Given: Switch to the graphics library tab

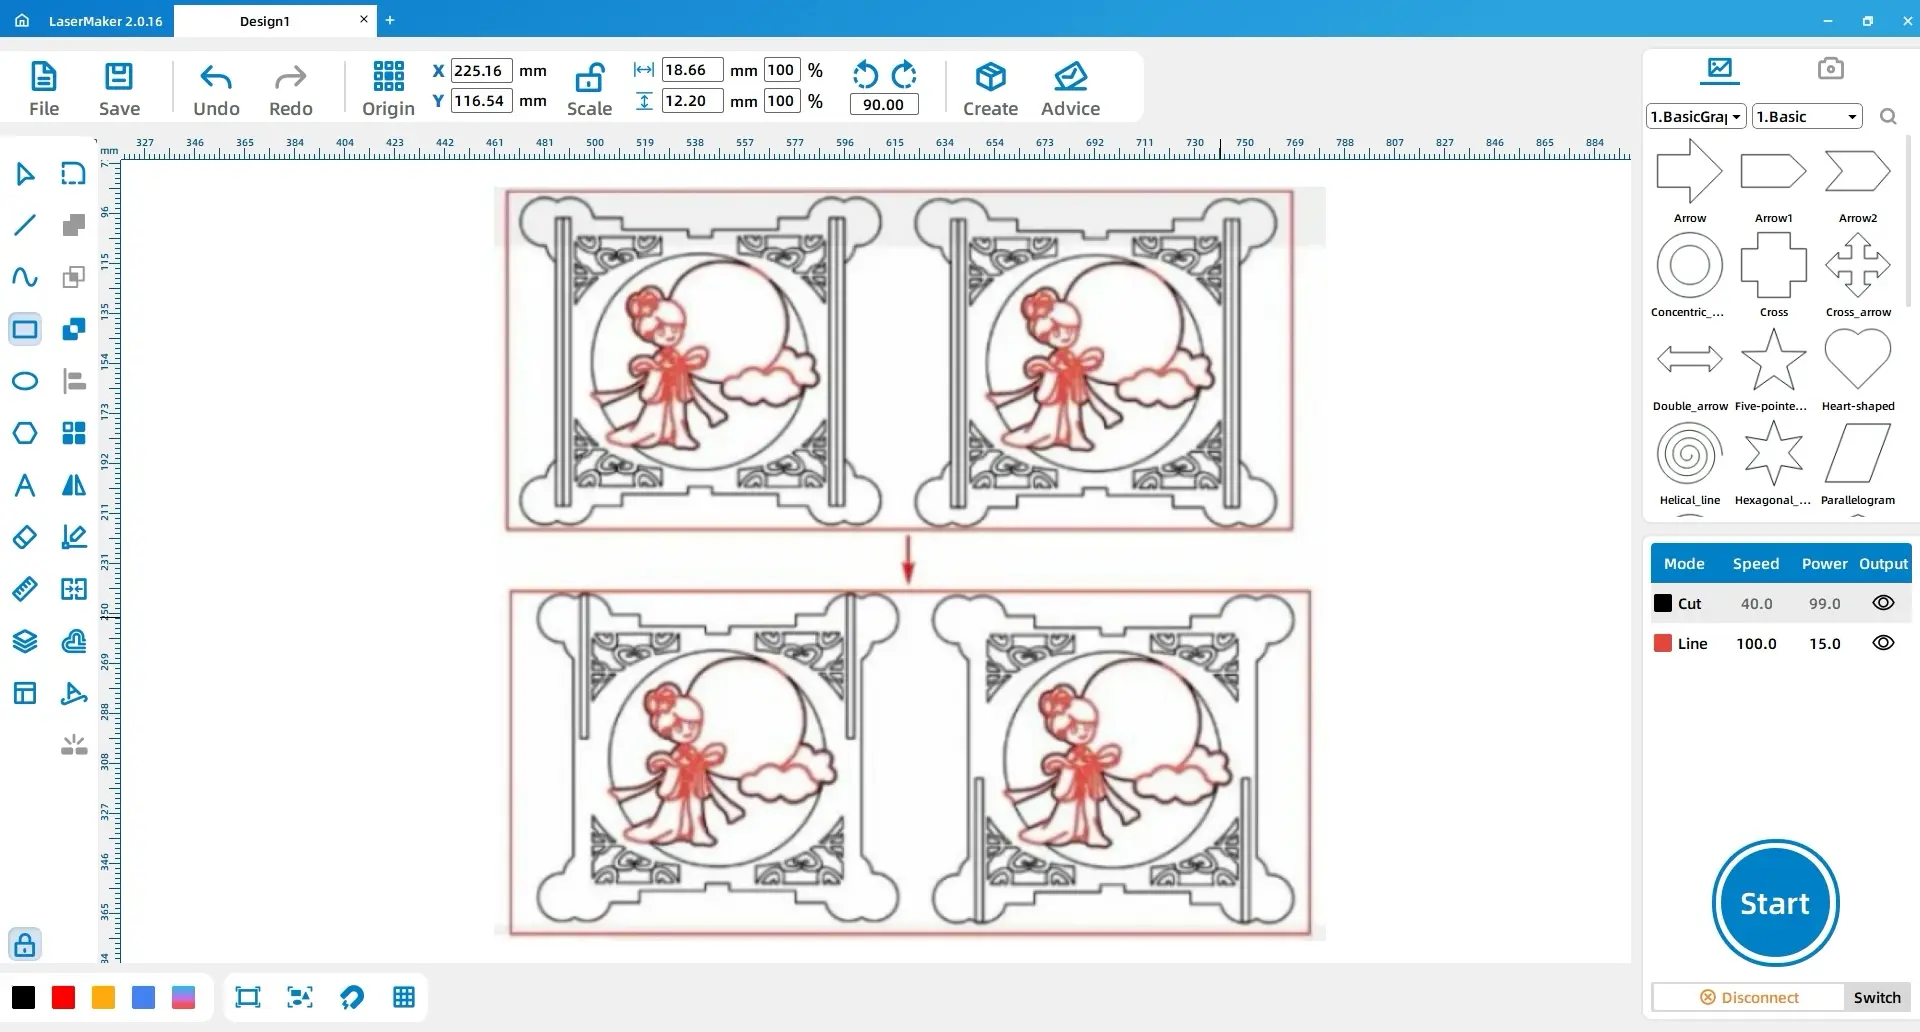Looking at the screenshot, I should pyautogui.click(x=1720, y=69).
